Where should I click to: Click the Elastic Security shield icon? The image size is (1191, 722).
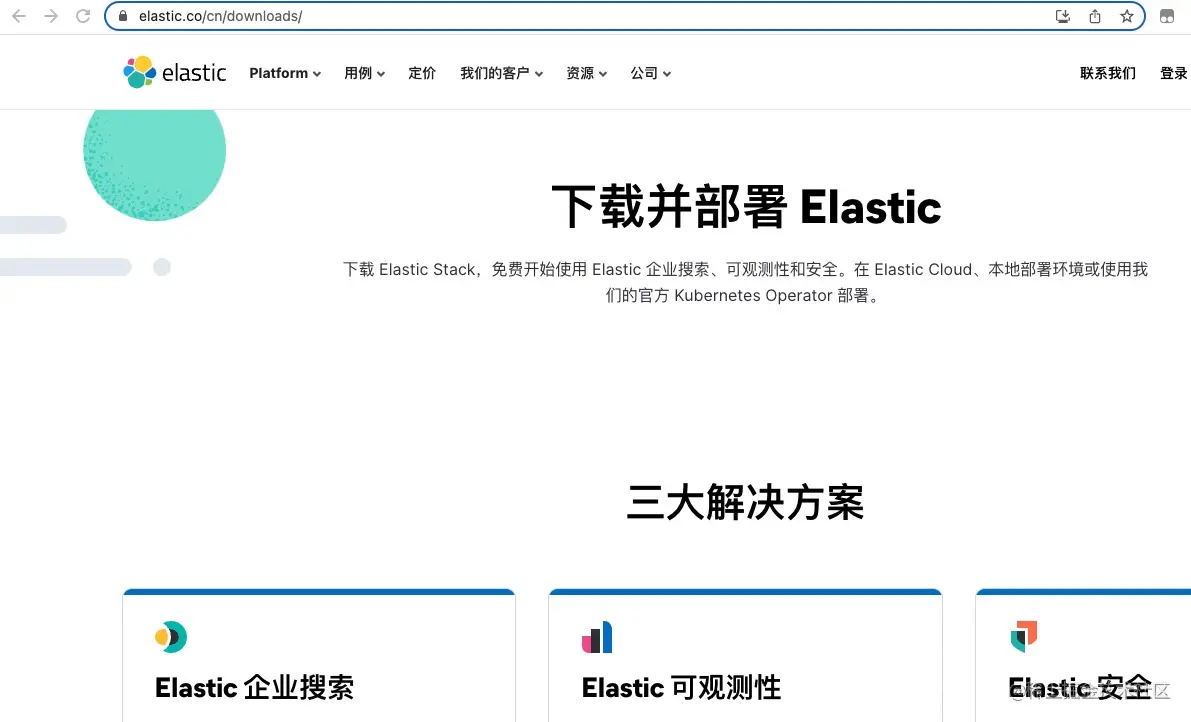pos(1024,635)
